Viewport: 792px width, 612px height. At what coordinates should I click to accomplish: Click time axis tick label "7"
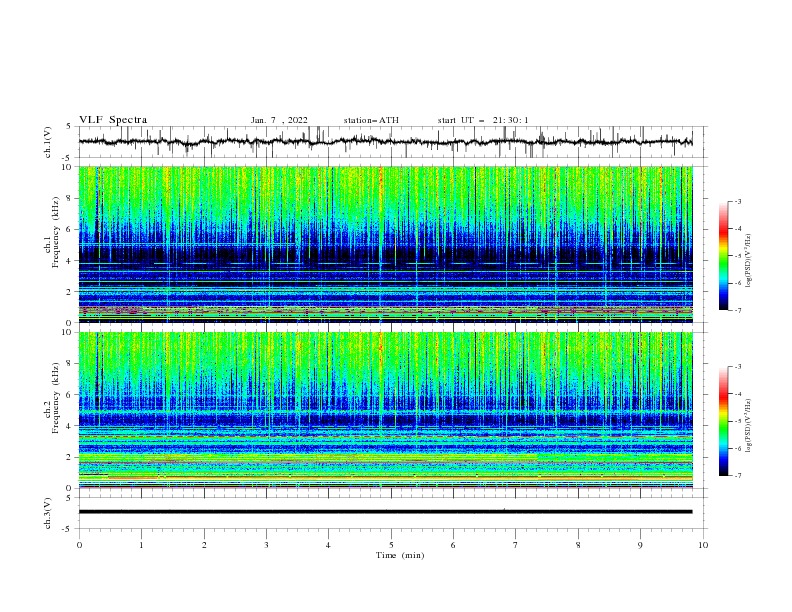pos(516,545)
